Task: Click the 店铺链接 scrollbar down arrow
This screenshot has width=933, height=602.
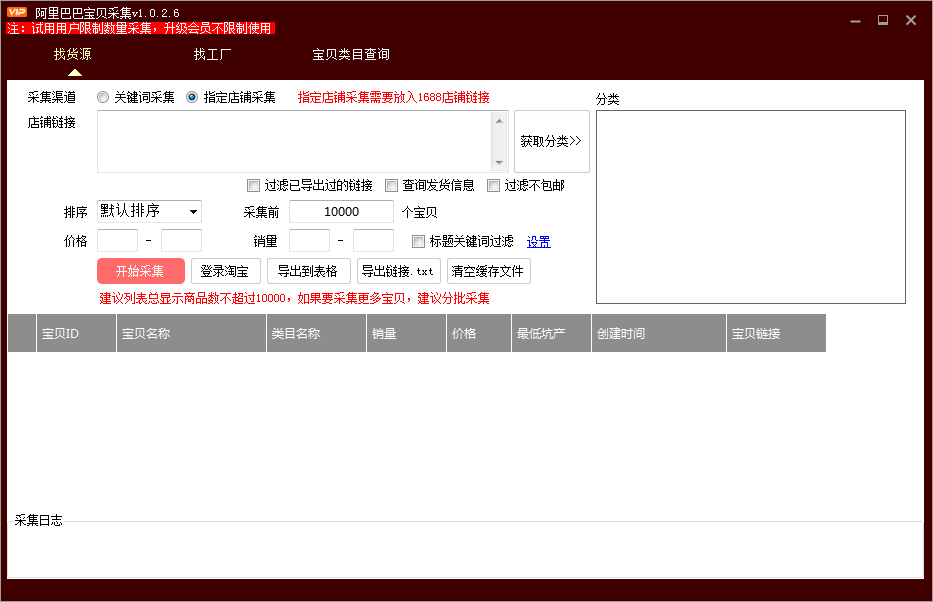Action: coord(499,162)
